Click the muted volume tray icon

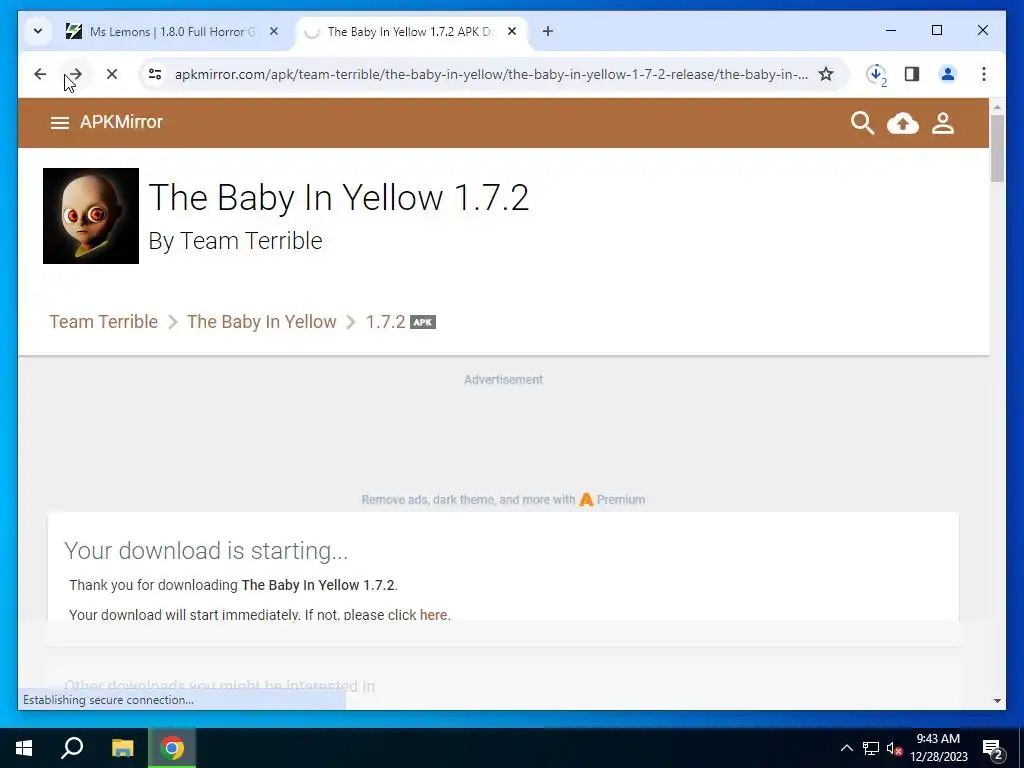pyautogui.click(x=894, y=748)
